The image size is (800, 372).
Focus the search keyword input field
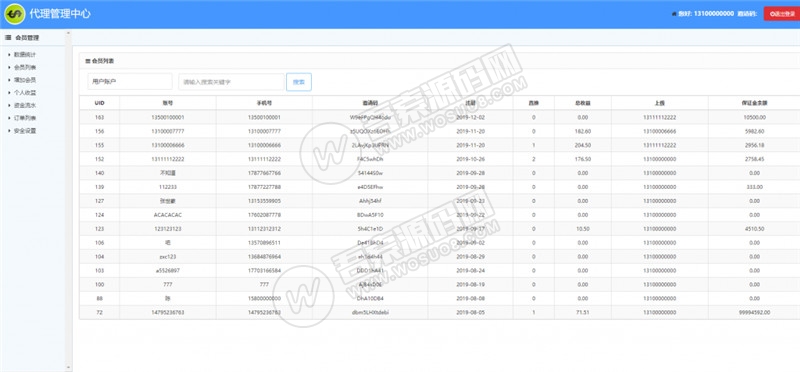pos(231,82)
